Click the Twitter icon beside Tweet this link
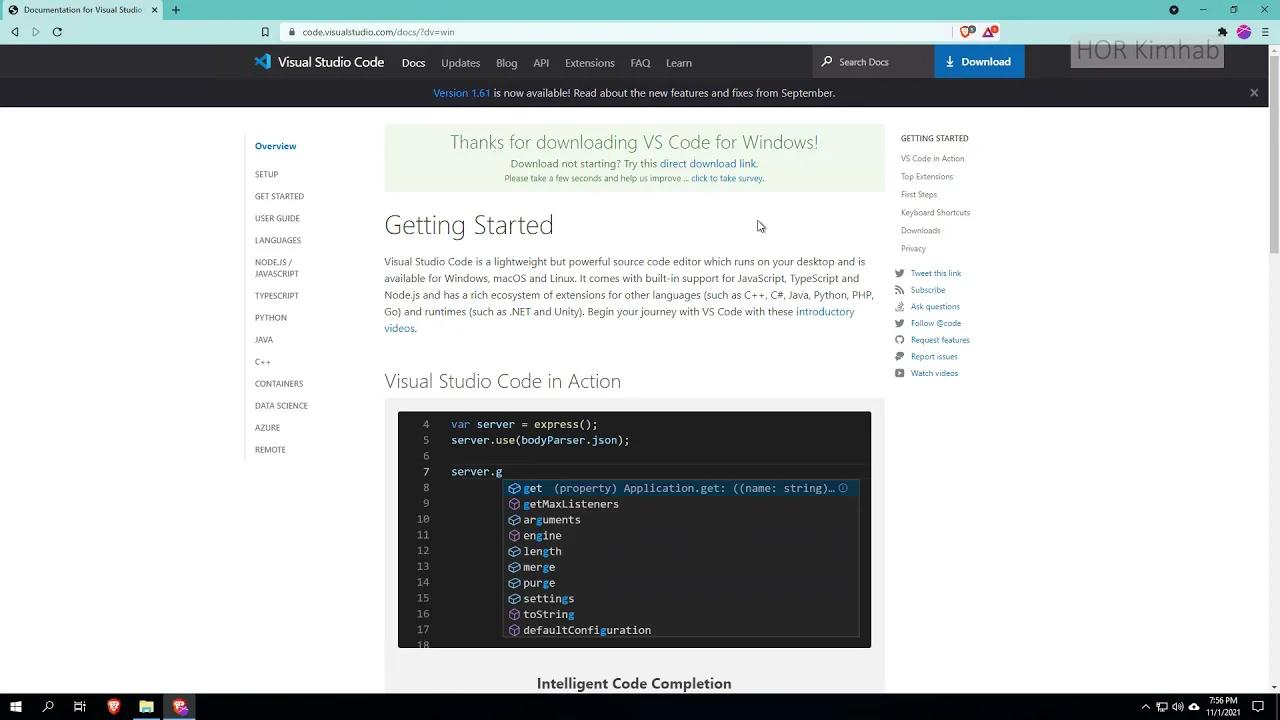This screenshot has width=1280, height=720. click(x=899, y=272)
